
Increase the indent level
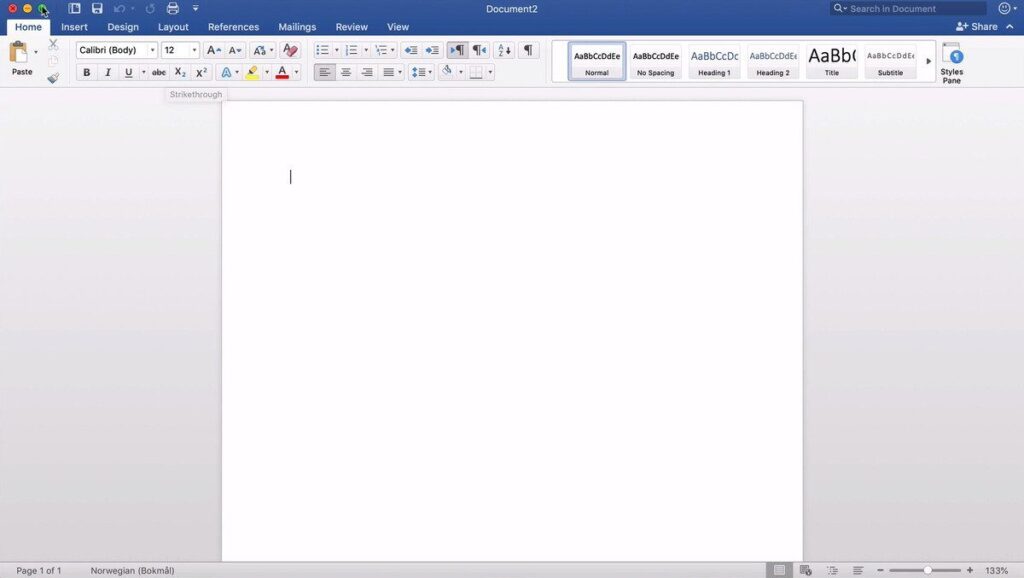[x=430, y=50]
